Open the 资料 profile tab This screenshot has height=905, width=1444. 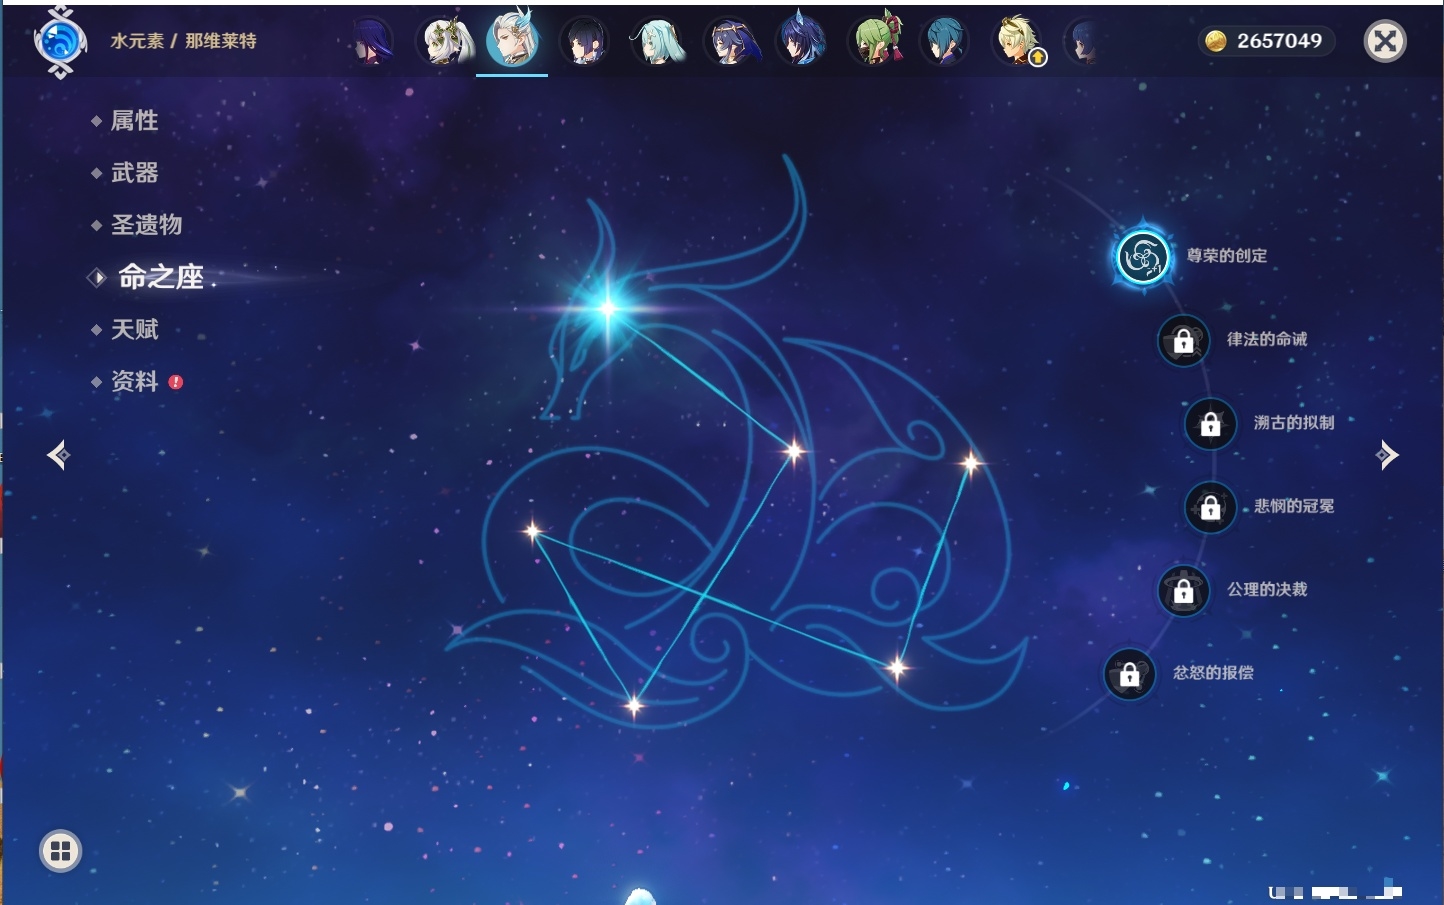coord(134,381)
